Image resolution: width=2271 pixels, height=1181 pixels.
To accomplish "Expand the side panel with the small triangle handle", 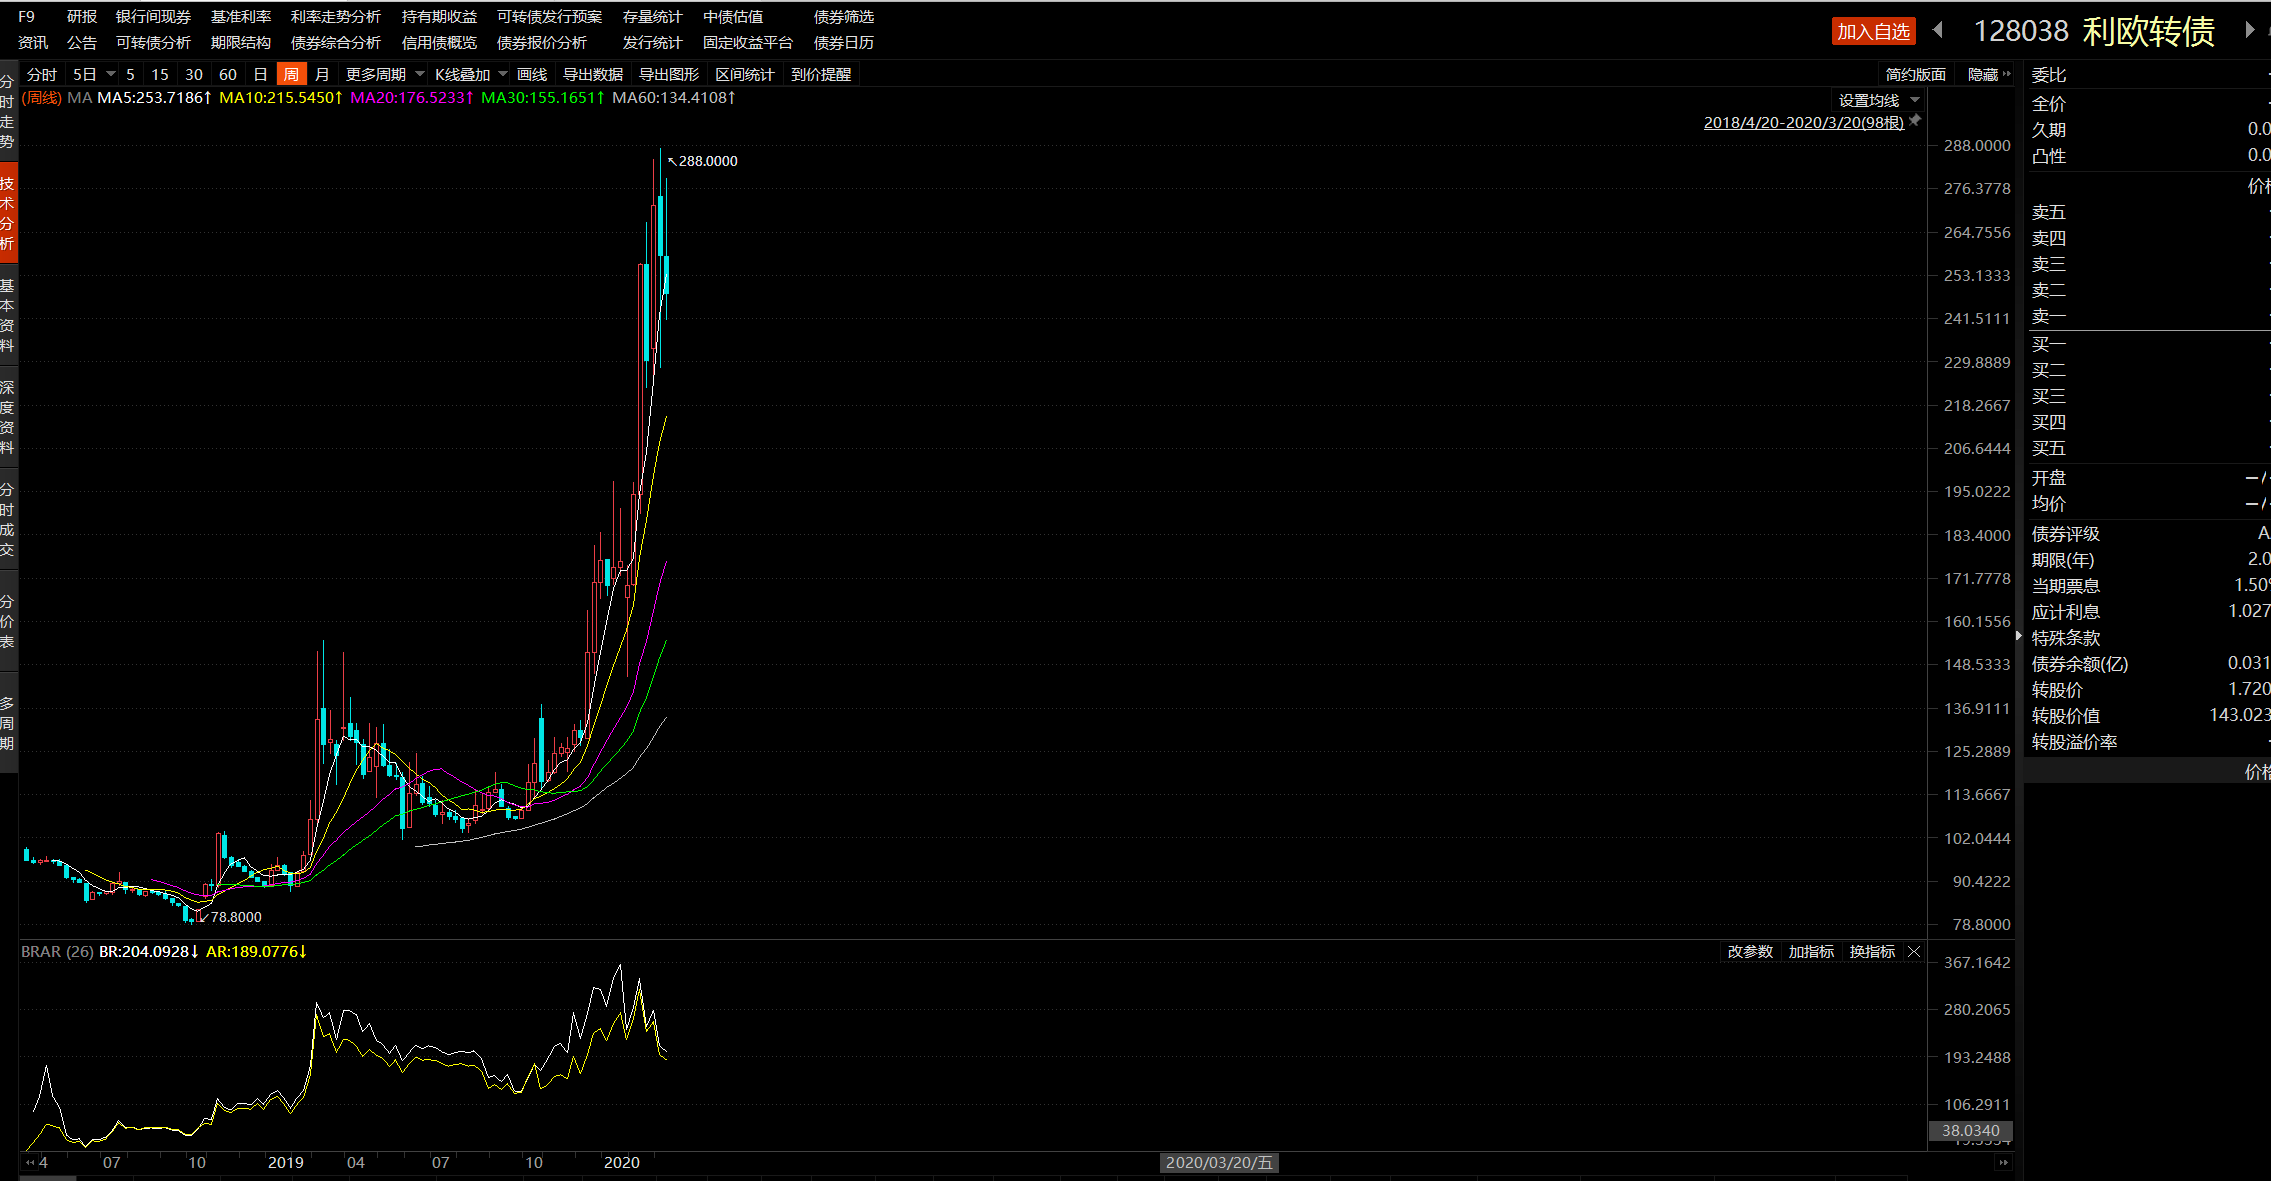I will (2019, 636).
